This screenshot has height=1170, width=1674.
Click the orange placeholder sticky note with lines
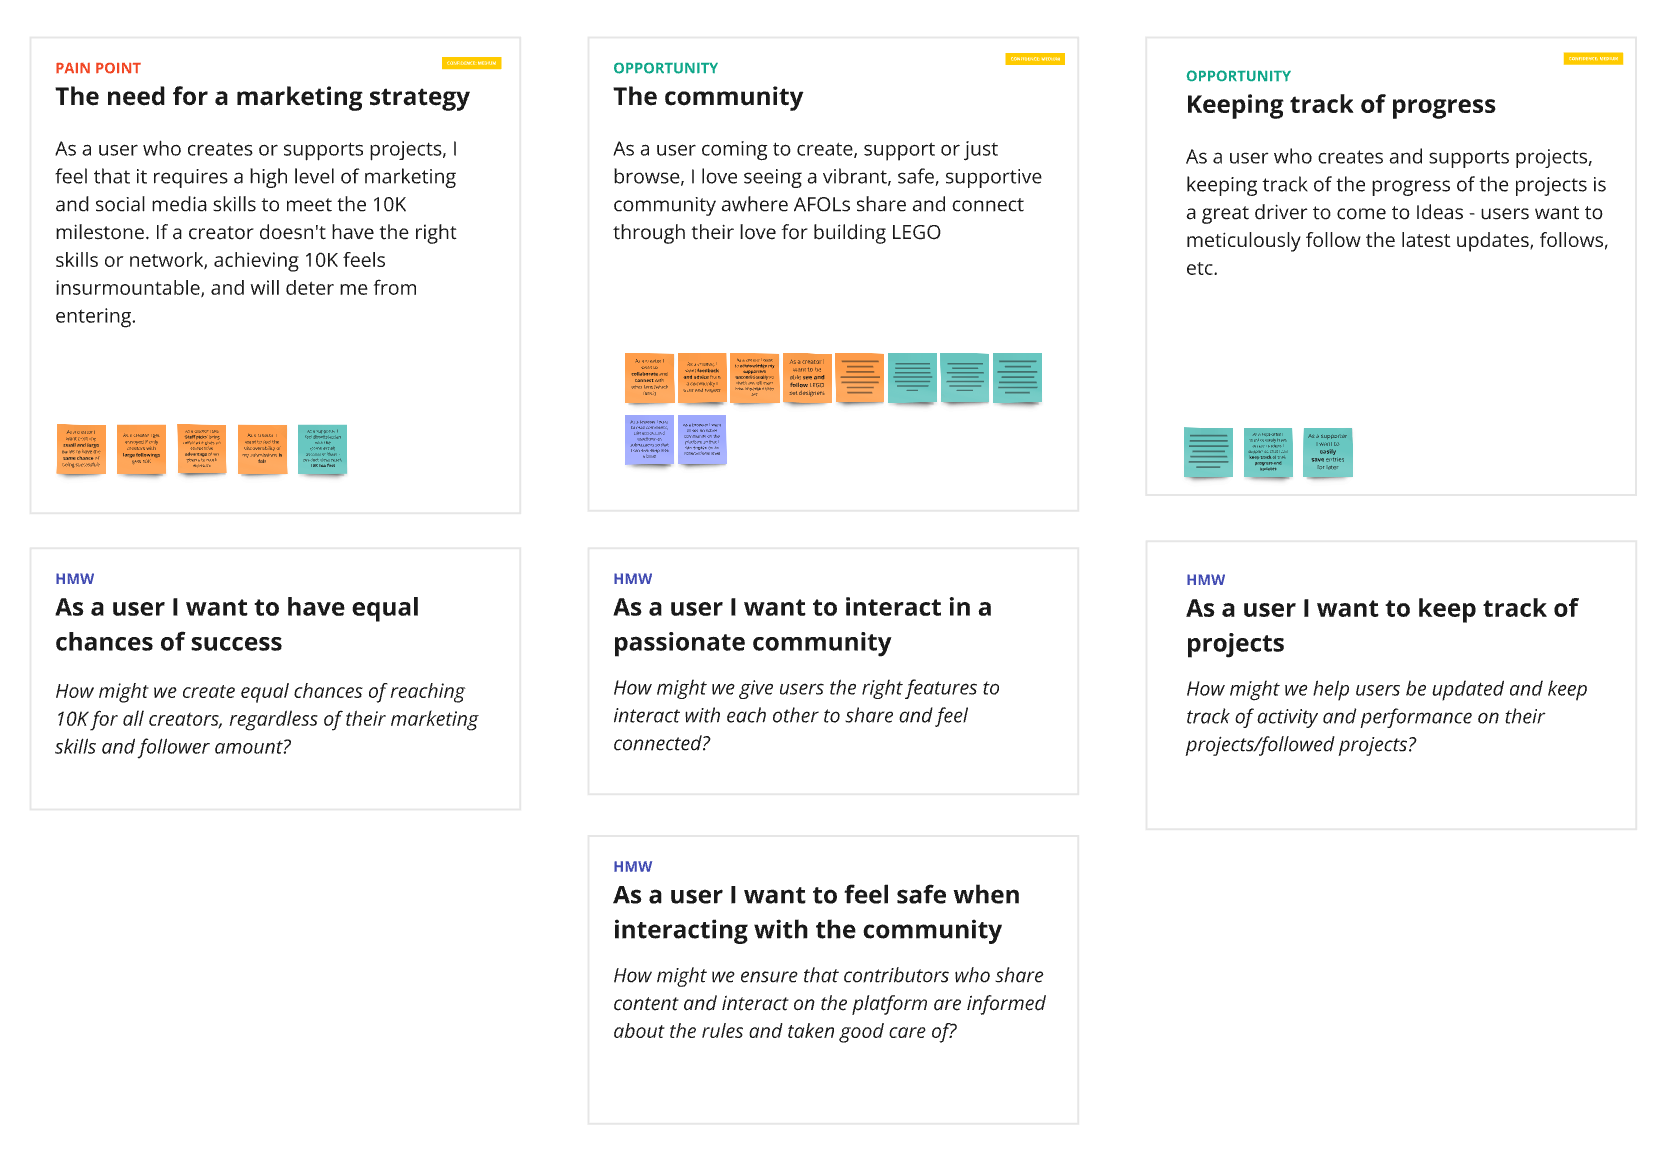pyautogui.click(x=860, y=378)
